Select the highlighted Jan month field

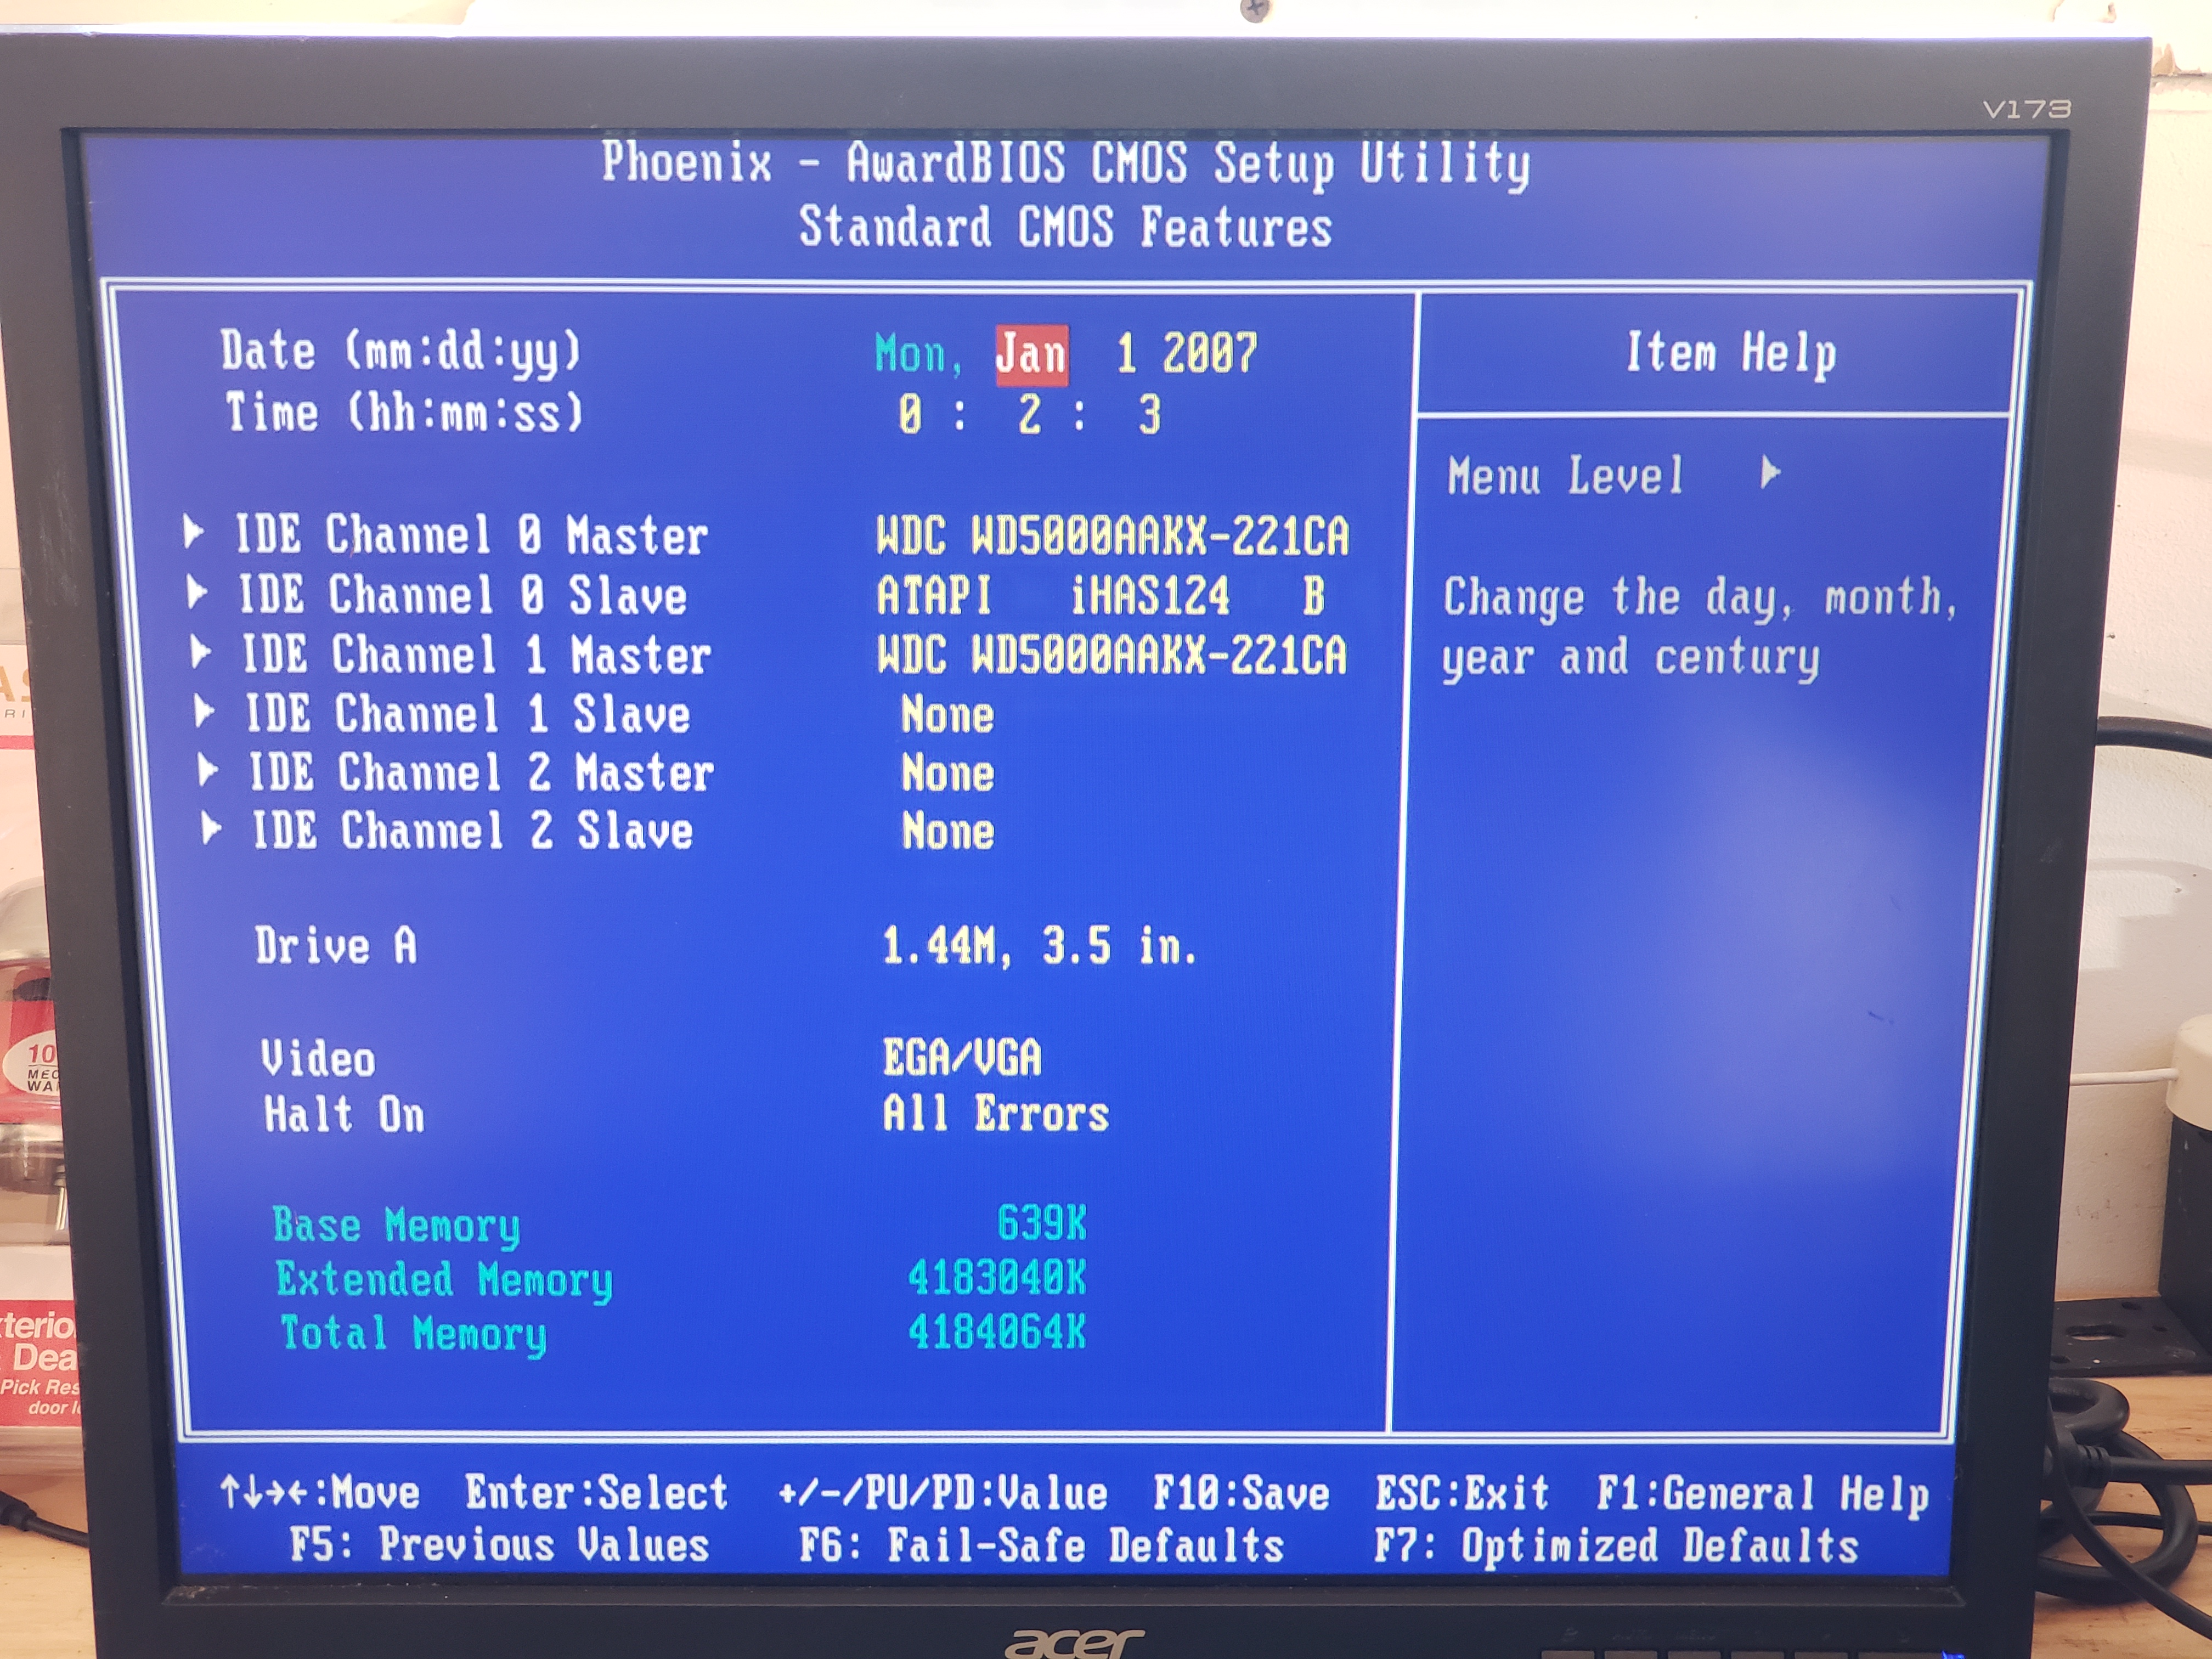pyautogui.click(x=1031, y=354)
